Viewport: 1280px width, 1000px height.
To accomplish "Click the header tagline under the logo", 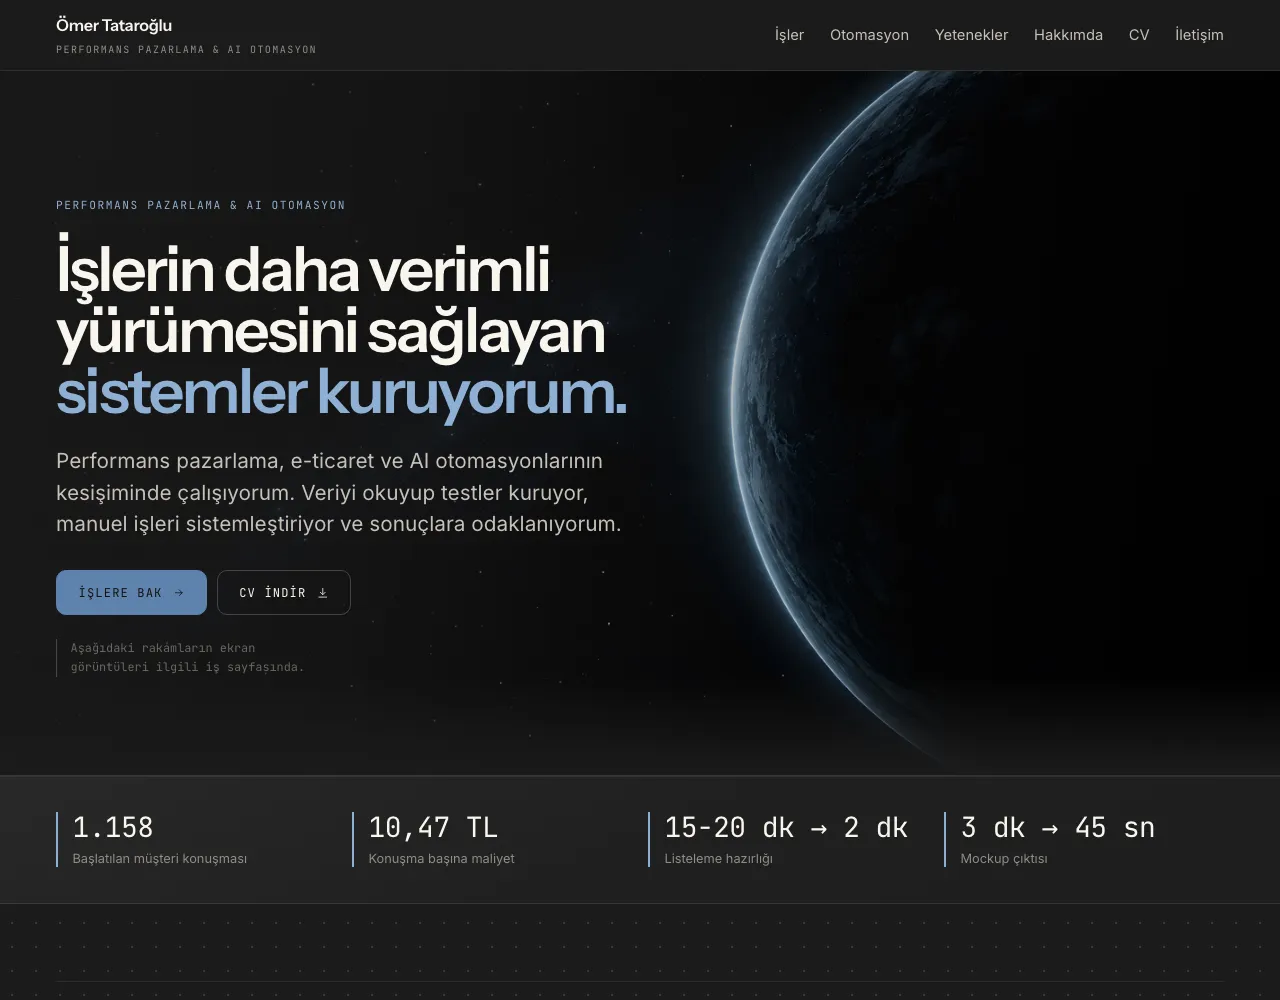I will [x=186, y=50].
